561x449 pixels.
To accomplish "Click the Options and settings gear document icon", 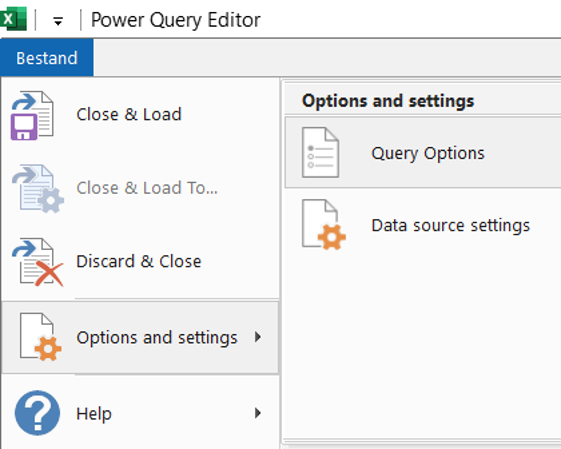I will coord(40,337).
